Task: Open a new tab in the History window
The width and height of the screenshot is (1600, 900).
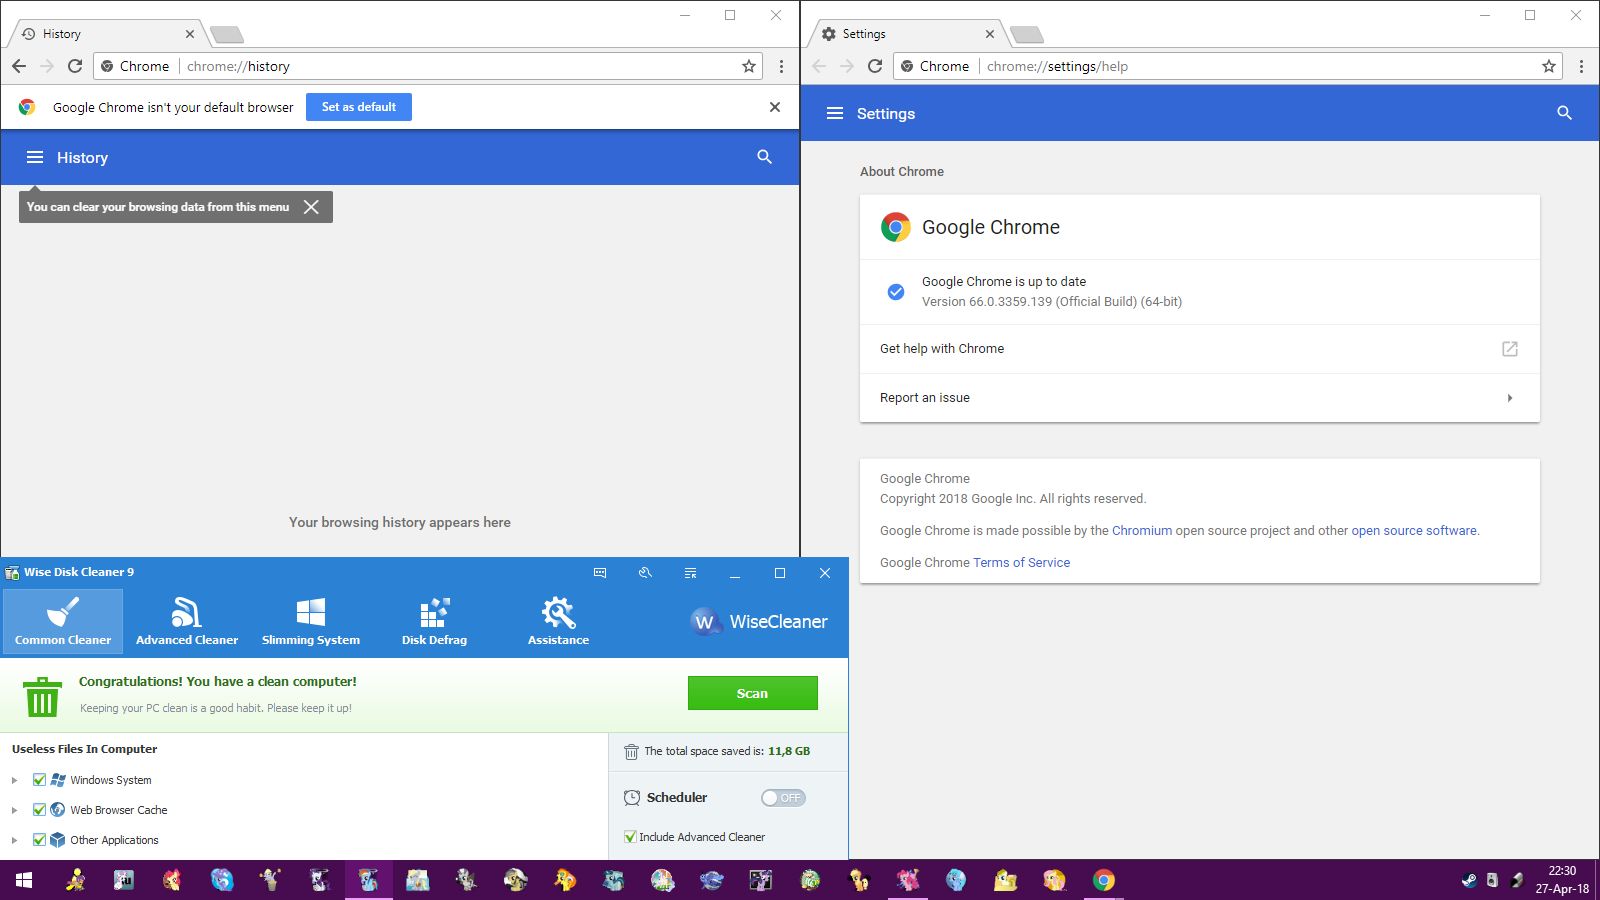Action: click(227, 35)
